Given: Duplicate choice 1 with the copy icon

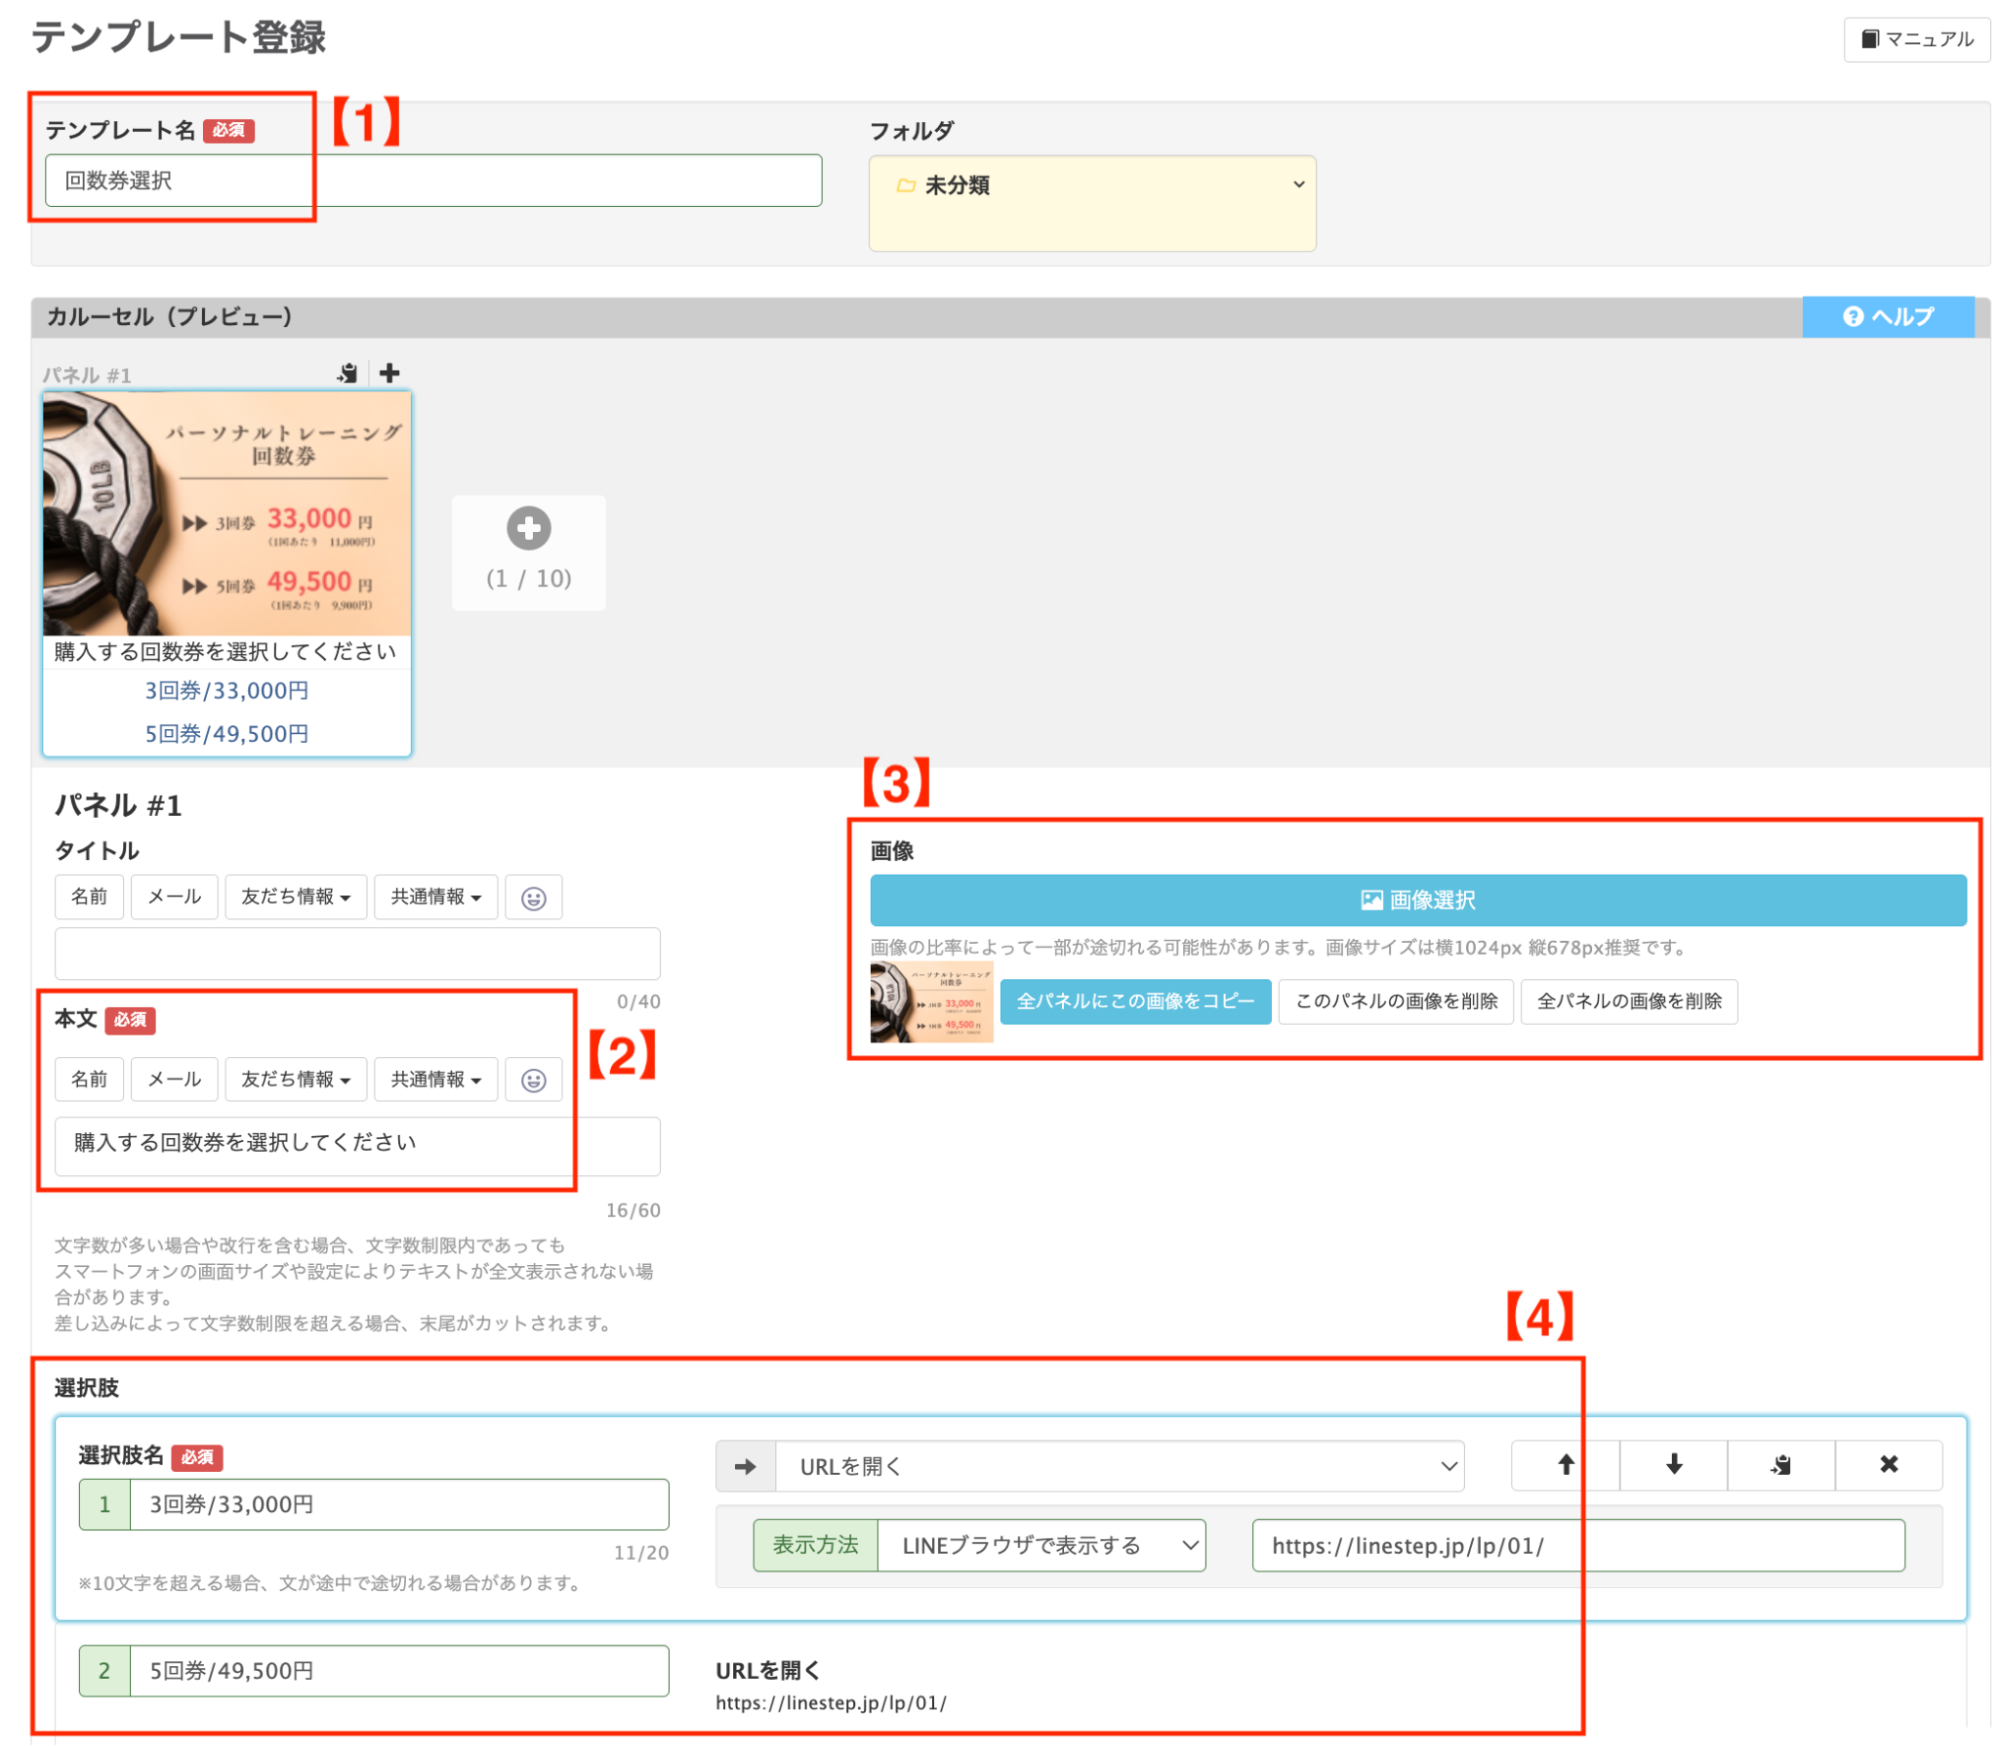Looking at the screenshot, I should pyautogui.click(x=1781, y=1465).
